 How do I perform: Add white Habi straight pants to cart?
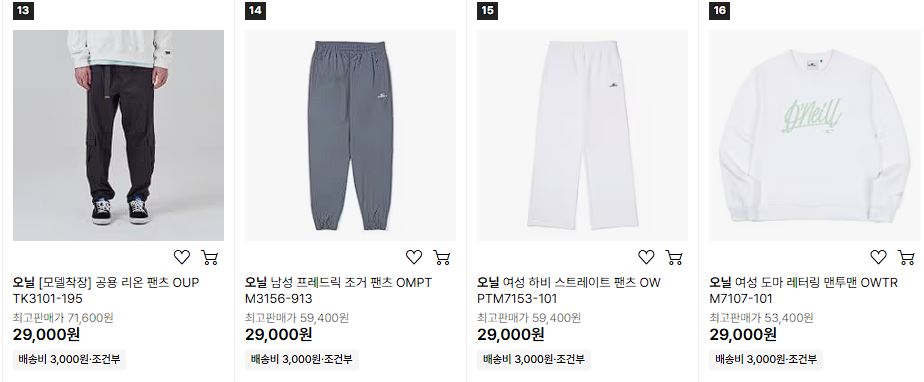click(674, 257)
